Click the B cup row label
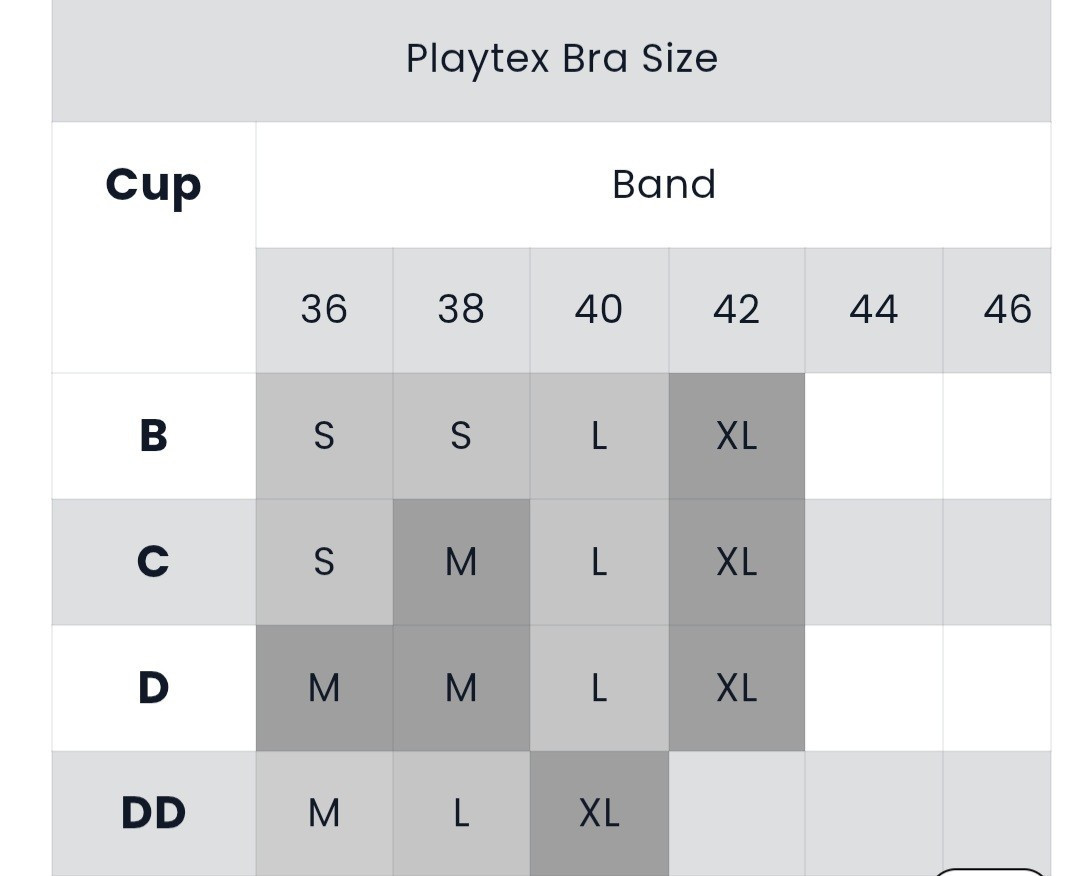This screenshot has width=1080, height=876. (154, 436)
